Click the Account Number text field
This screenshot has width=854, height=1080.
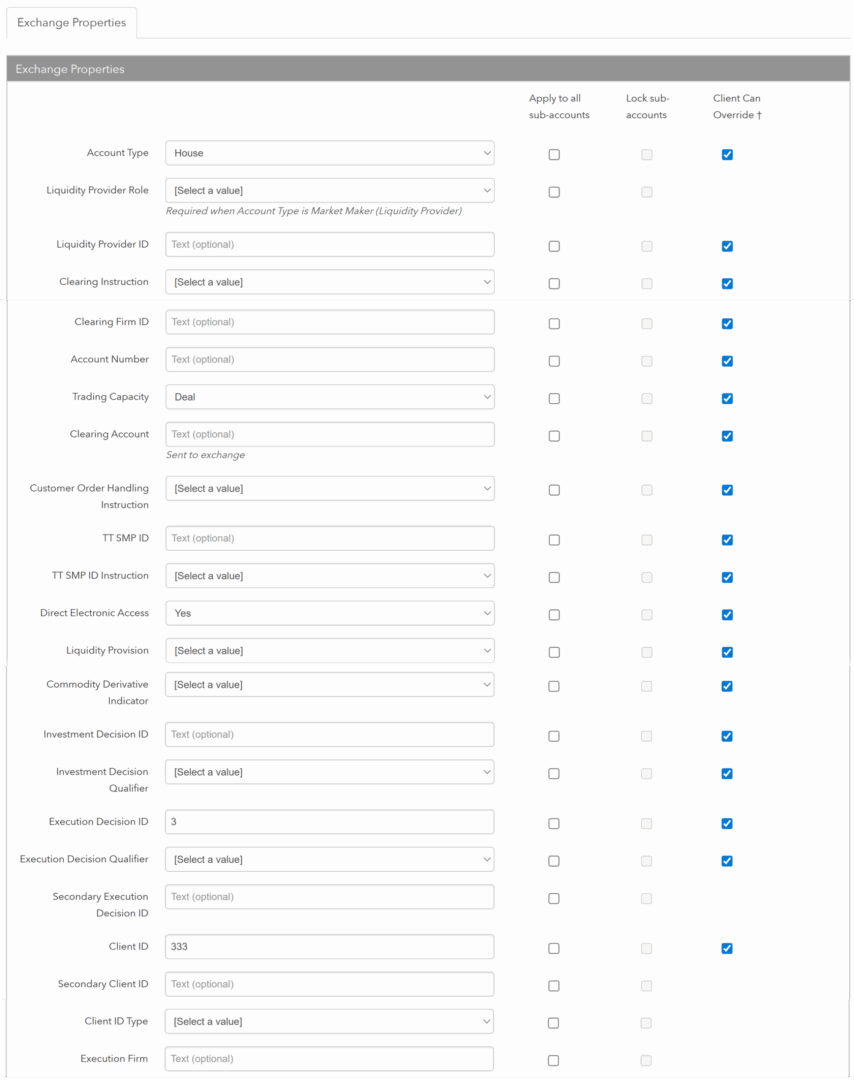click(x=330, y=360)
